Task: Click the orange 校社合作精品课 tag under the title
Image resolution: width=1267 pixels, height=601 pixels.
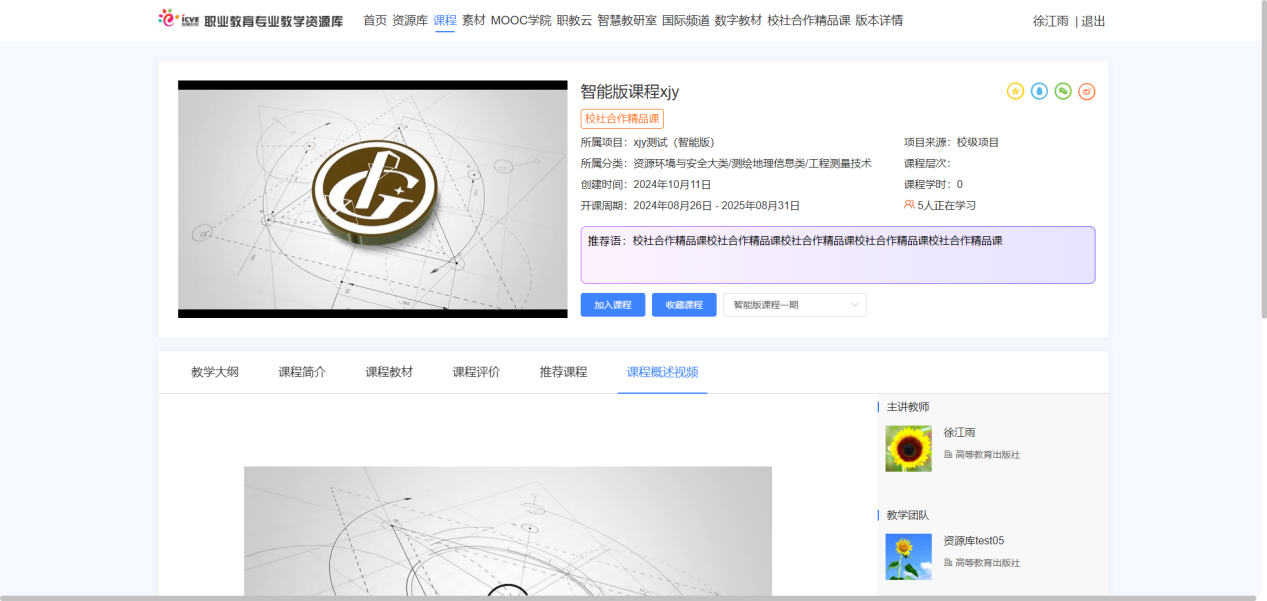Action: [622, 119]
